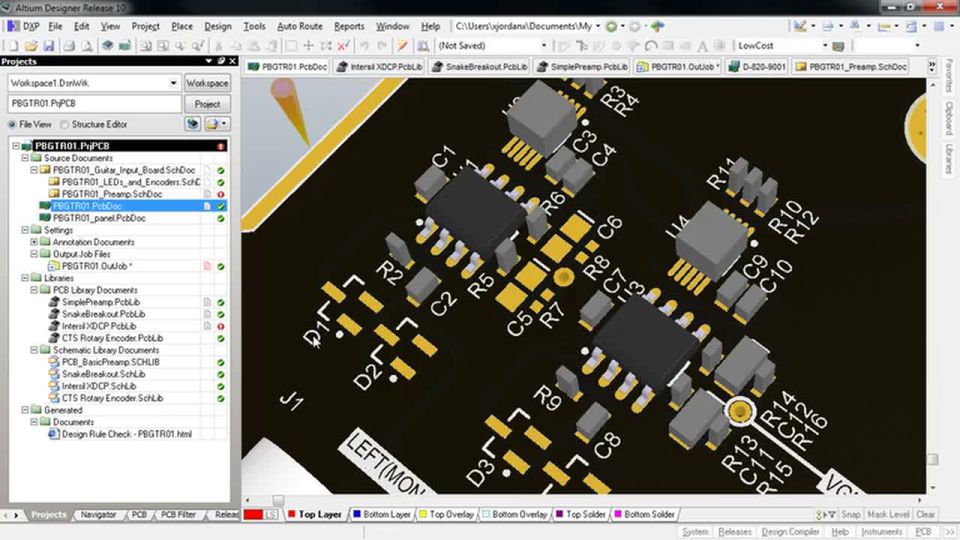Select PBGTR01_Preamp.SchDoc in the project tree
This screenshot has width=960, height=540.
pyautogui.click(x=112, y=194)
